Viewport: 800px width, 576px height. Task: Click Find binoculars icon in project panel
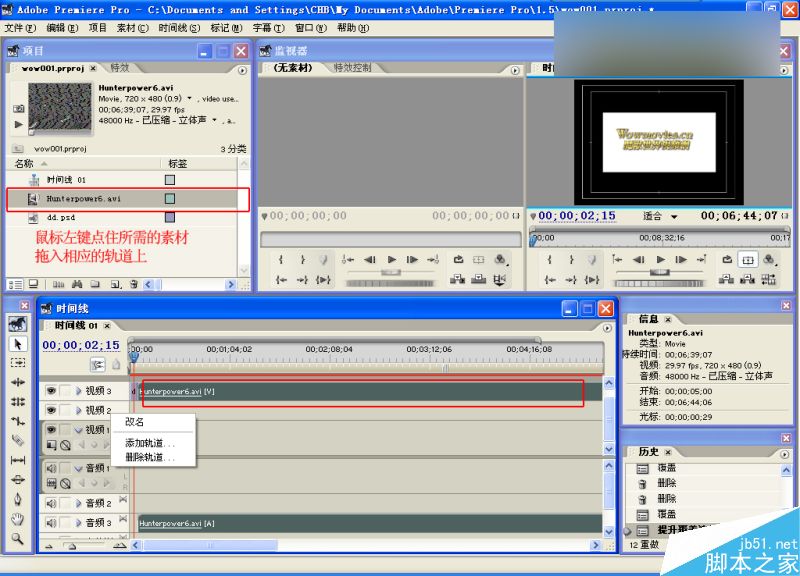click(x=77, y=284)
